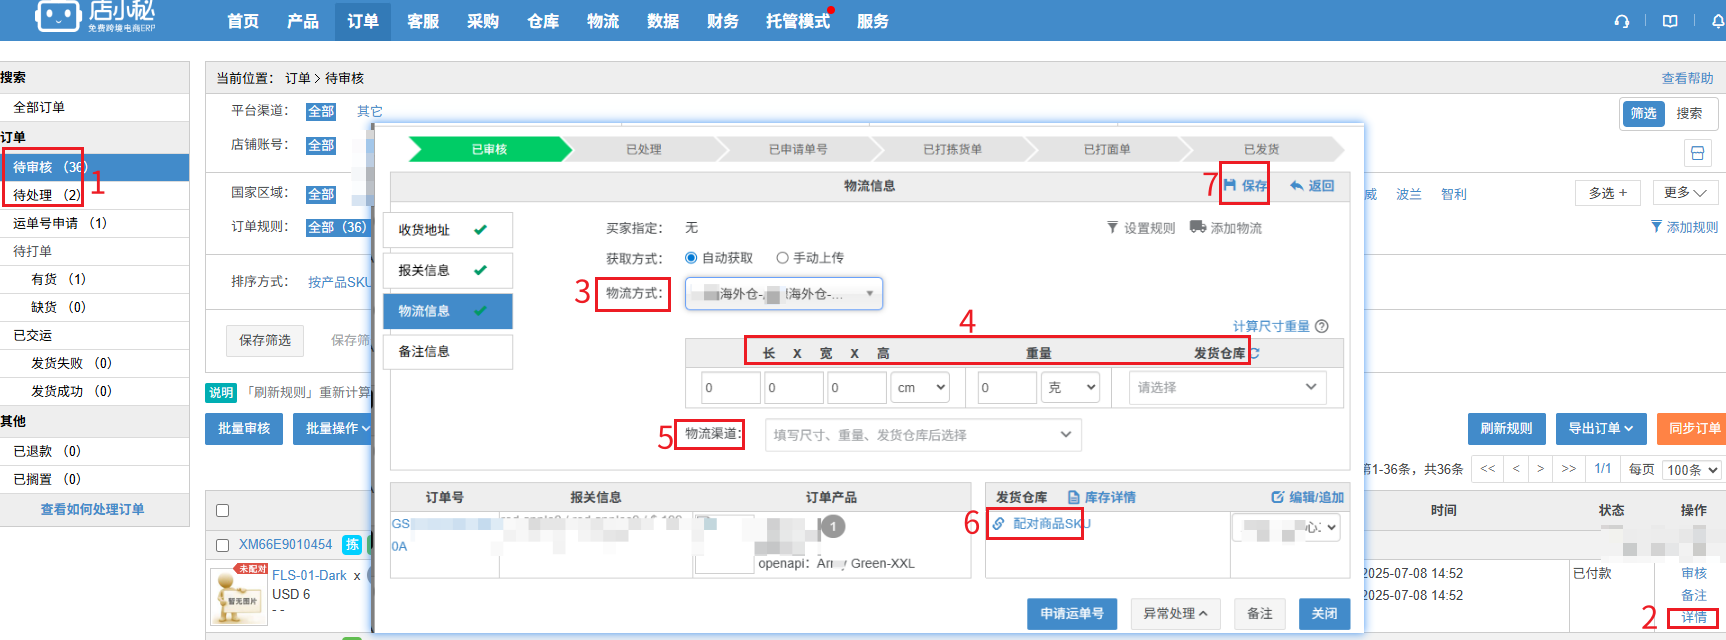The width and height of the screenshot is (1726, 640).
Task: Click the refresh icon beside 发货仓库 header
Action: click(x=1255, y=353)
